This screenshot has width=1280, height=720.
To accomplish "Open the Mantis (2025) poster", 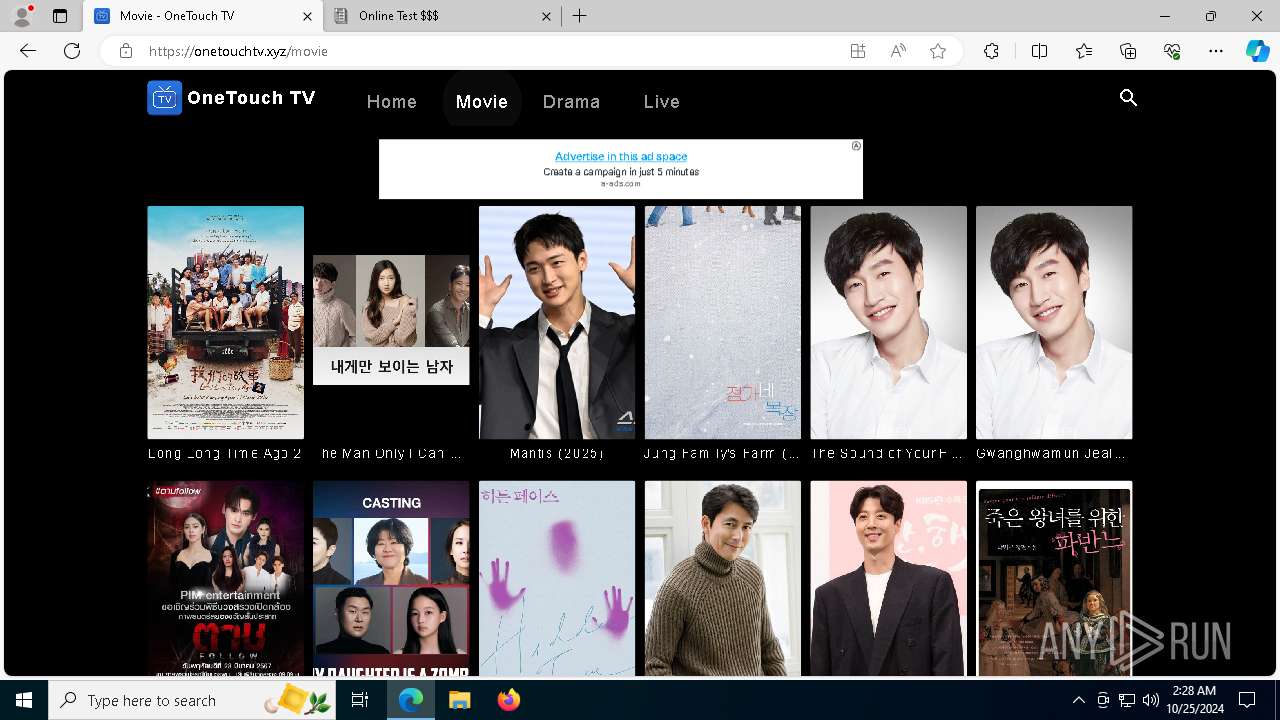I will 557,322.
